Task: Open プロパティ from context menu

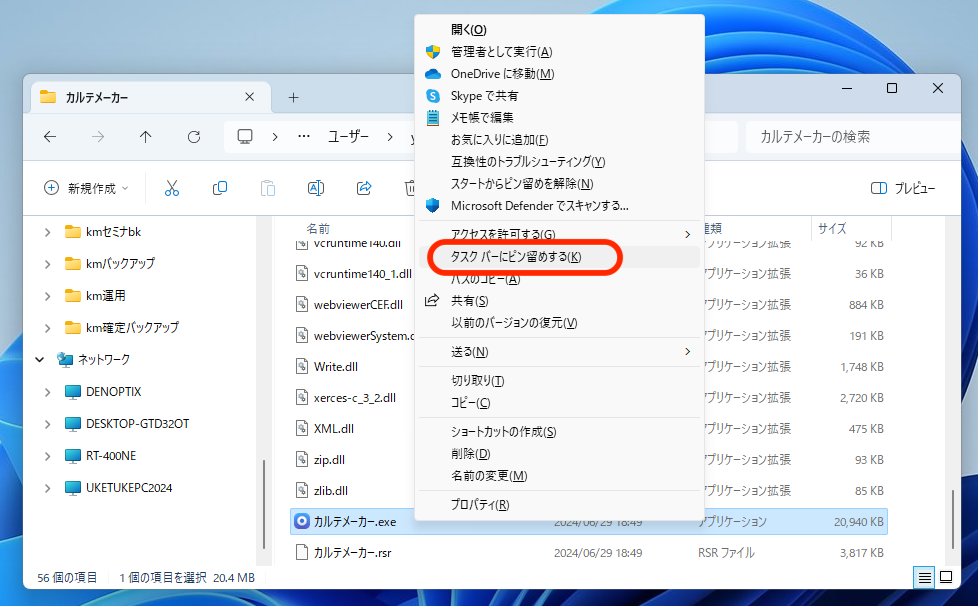Action: tap(480, 505)
